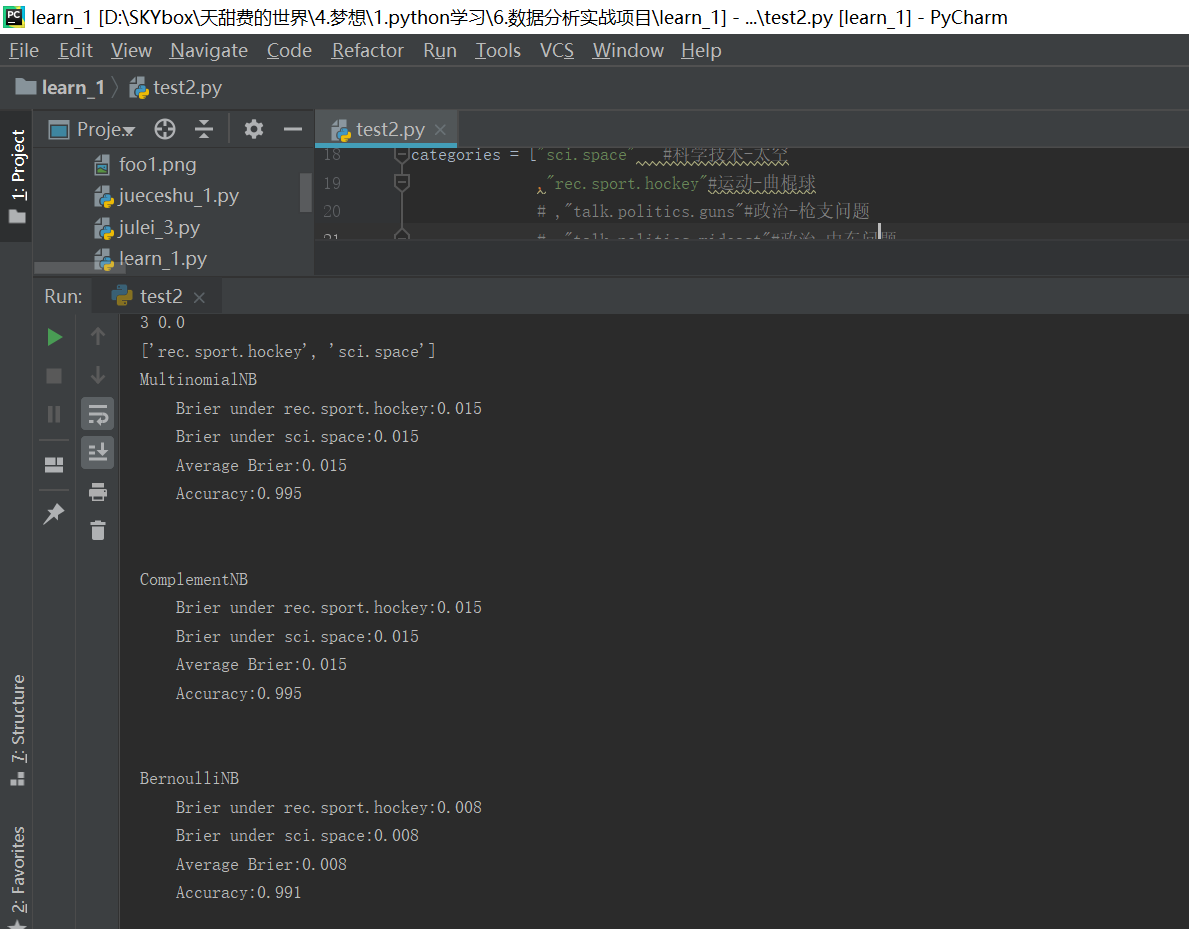Click 'Average Brier:0.008' in the output

[x=262, y=865]
